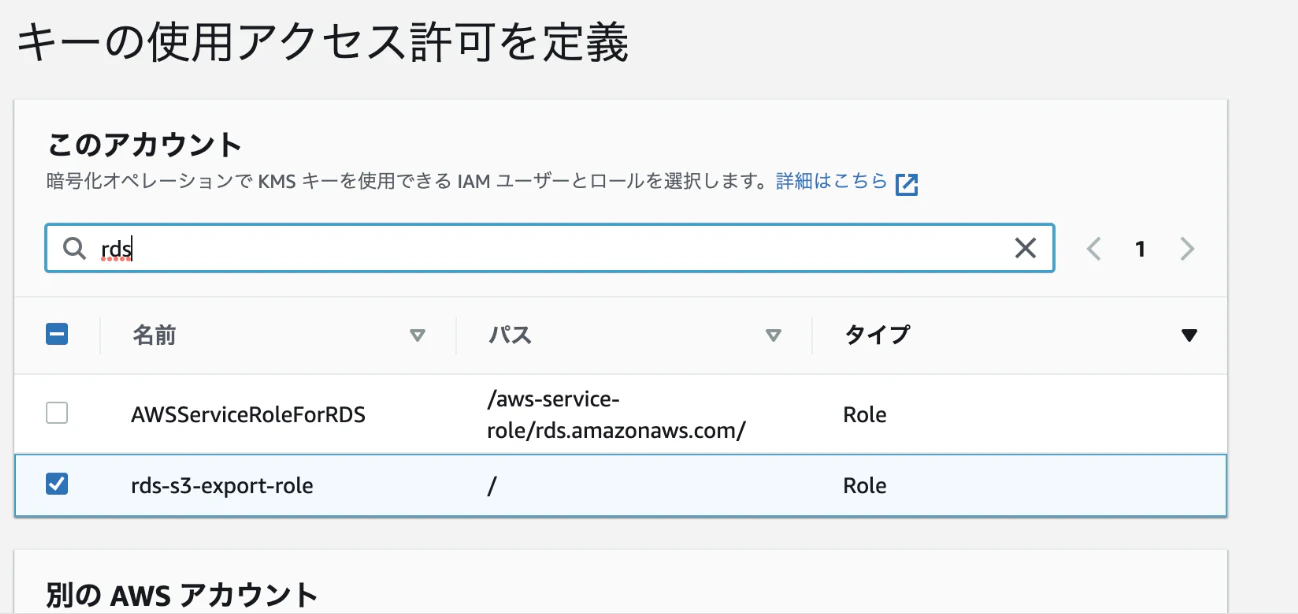This screenshot has width=1298, height=614.
Task: Click the rds-s3-export-role name
Action: point(222,486)
